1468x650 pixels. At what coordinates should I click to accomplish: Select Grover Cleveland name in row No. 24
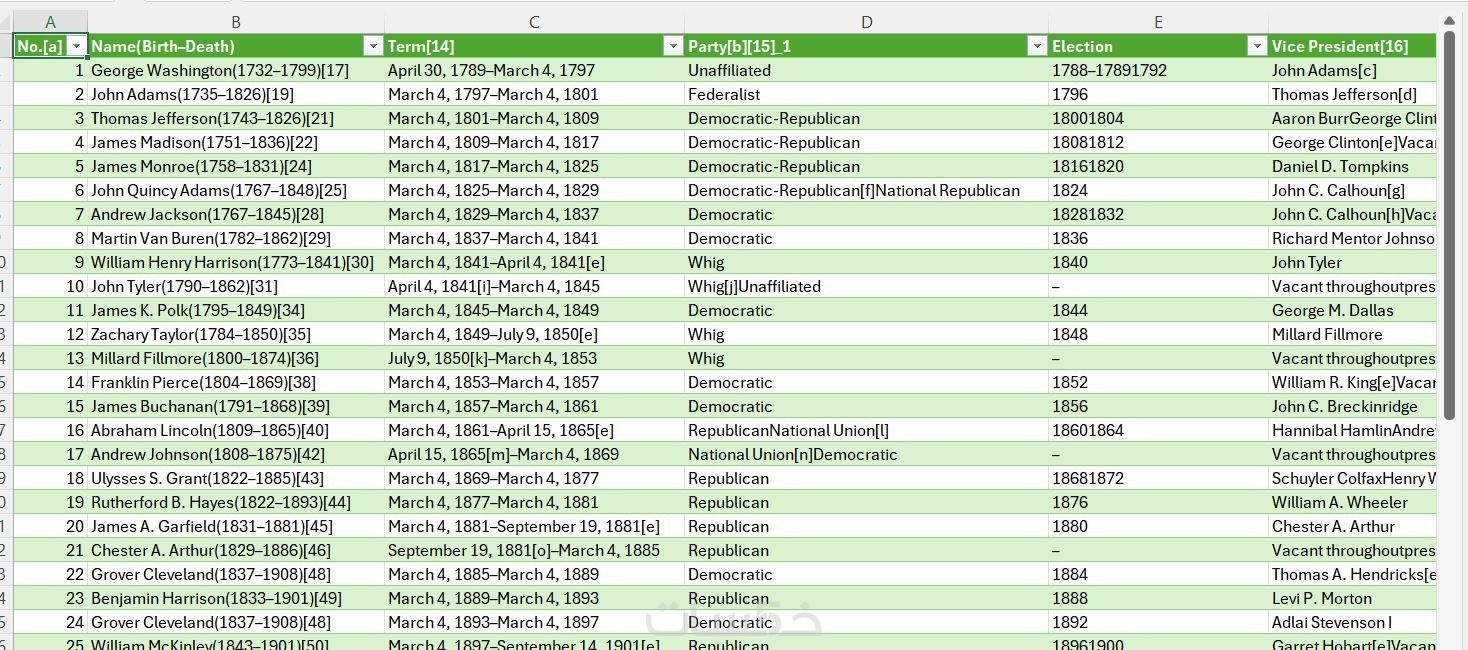(236, 622)
